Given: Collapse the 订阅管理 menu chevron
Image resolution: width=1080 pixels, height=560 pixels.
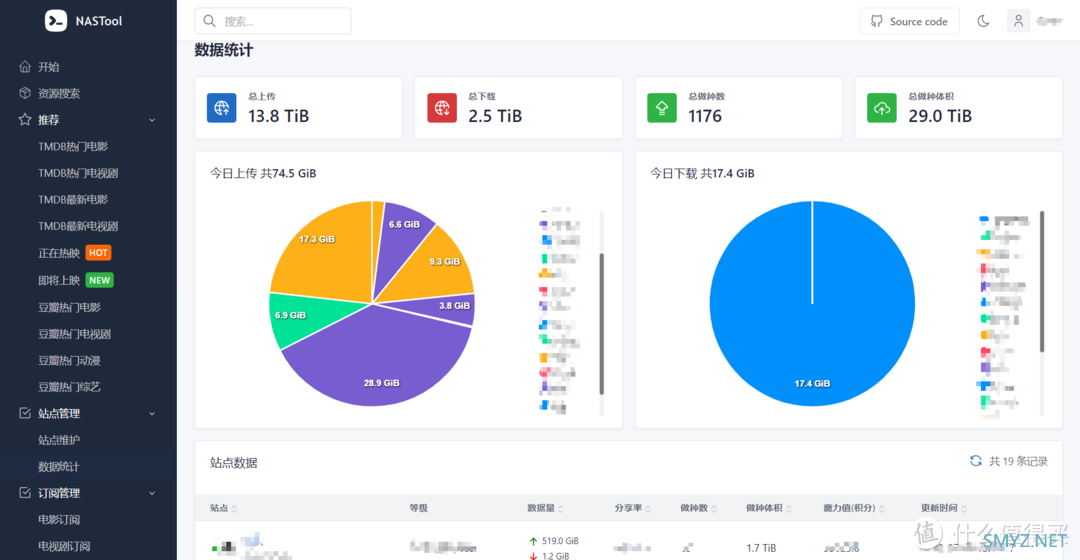Looking at the screenshot, I should (x=152, y=494).
